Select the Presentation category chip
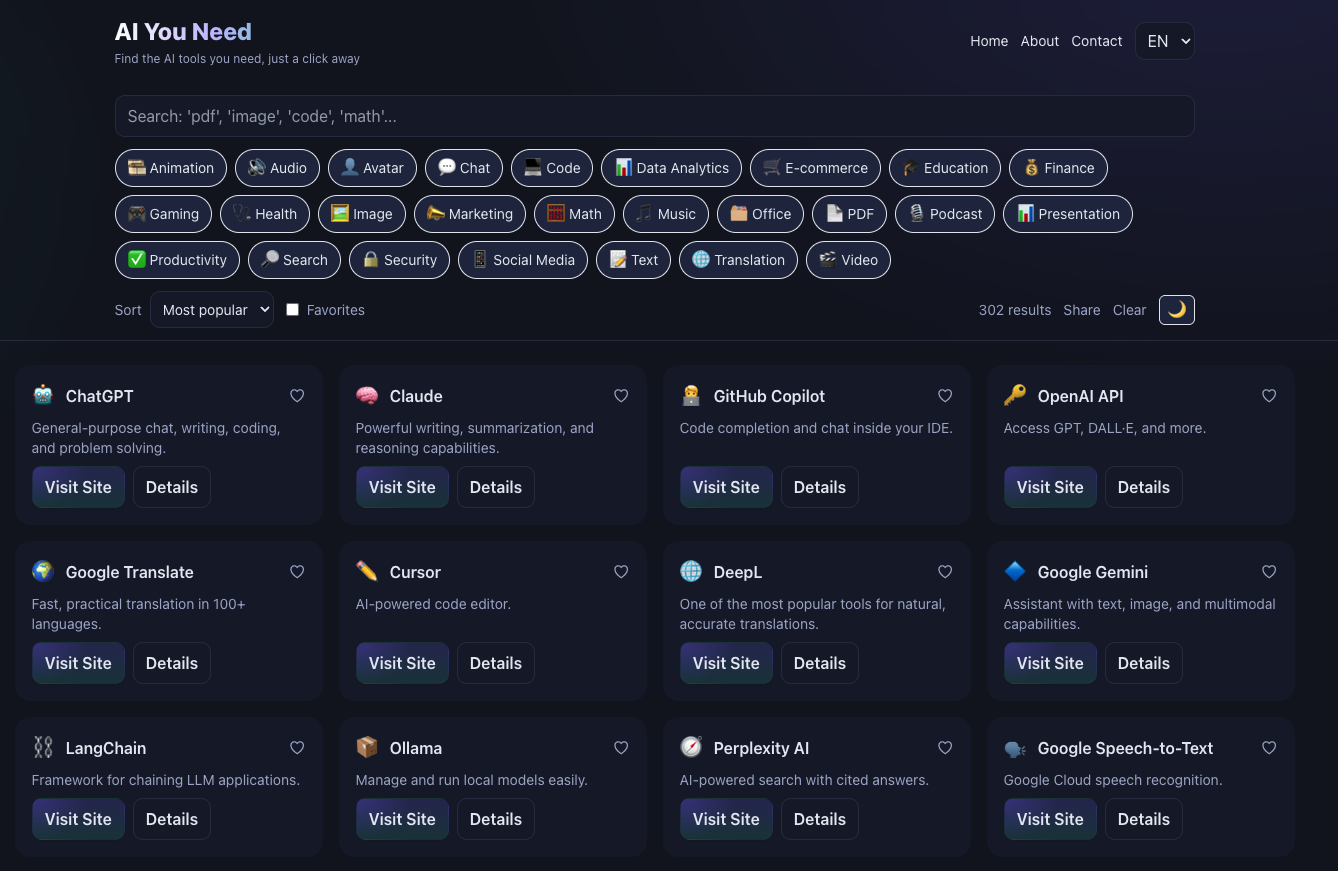1338x871 pixels. pos(1068,214)
